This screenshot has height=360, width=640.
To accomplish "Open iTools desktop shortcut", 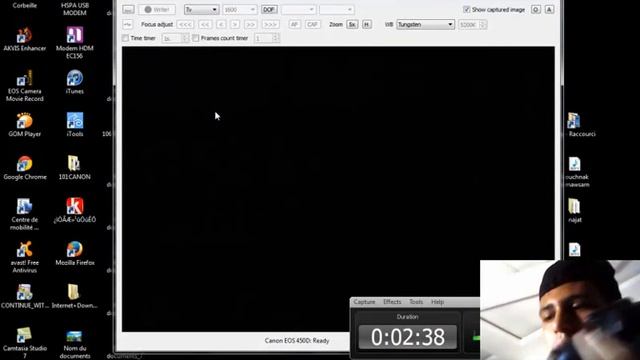I will [x=75, y=125].
